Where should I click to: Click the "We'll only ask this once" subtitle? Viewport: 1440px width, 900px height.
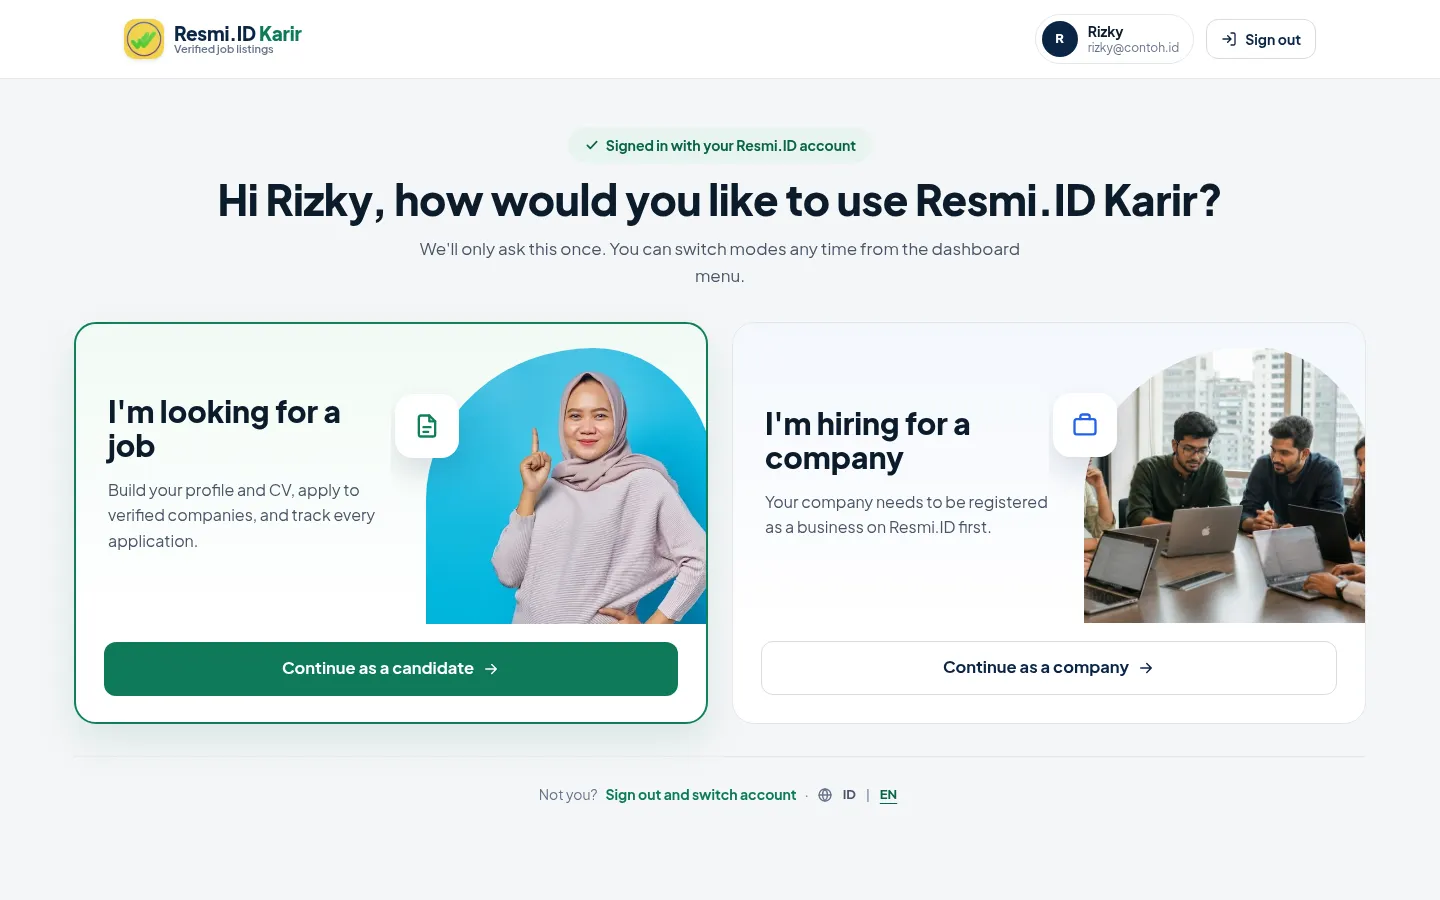pos(720,262)
